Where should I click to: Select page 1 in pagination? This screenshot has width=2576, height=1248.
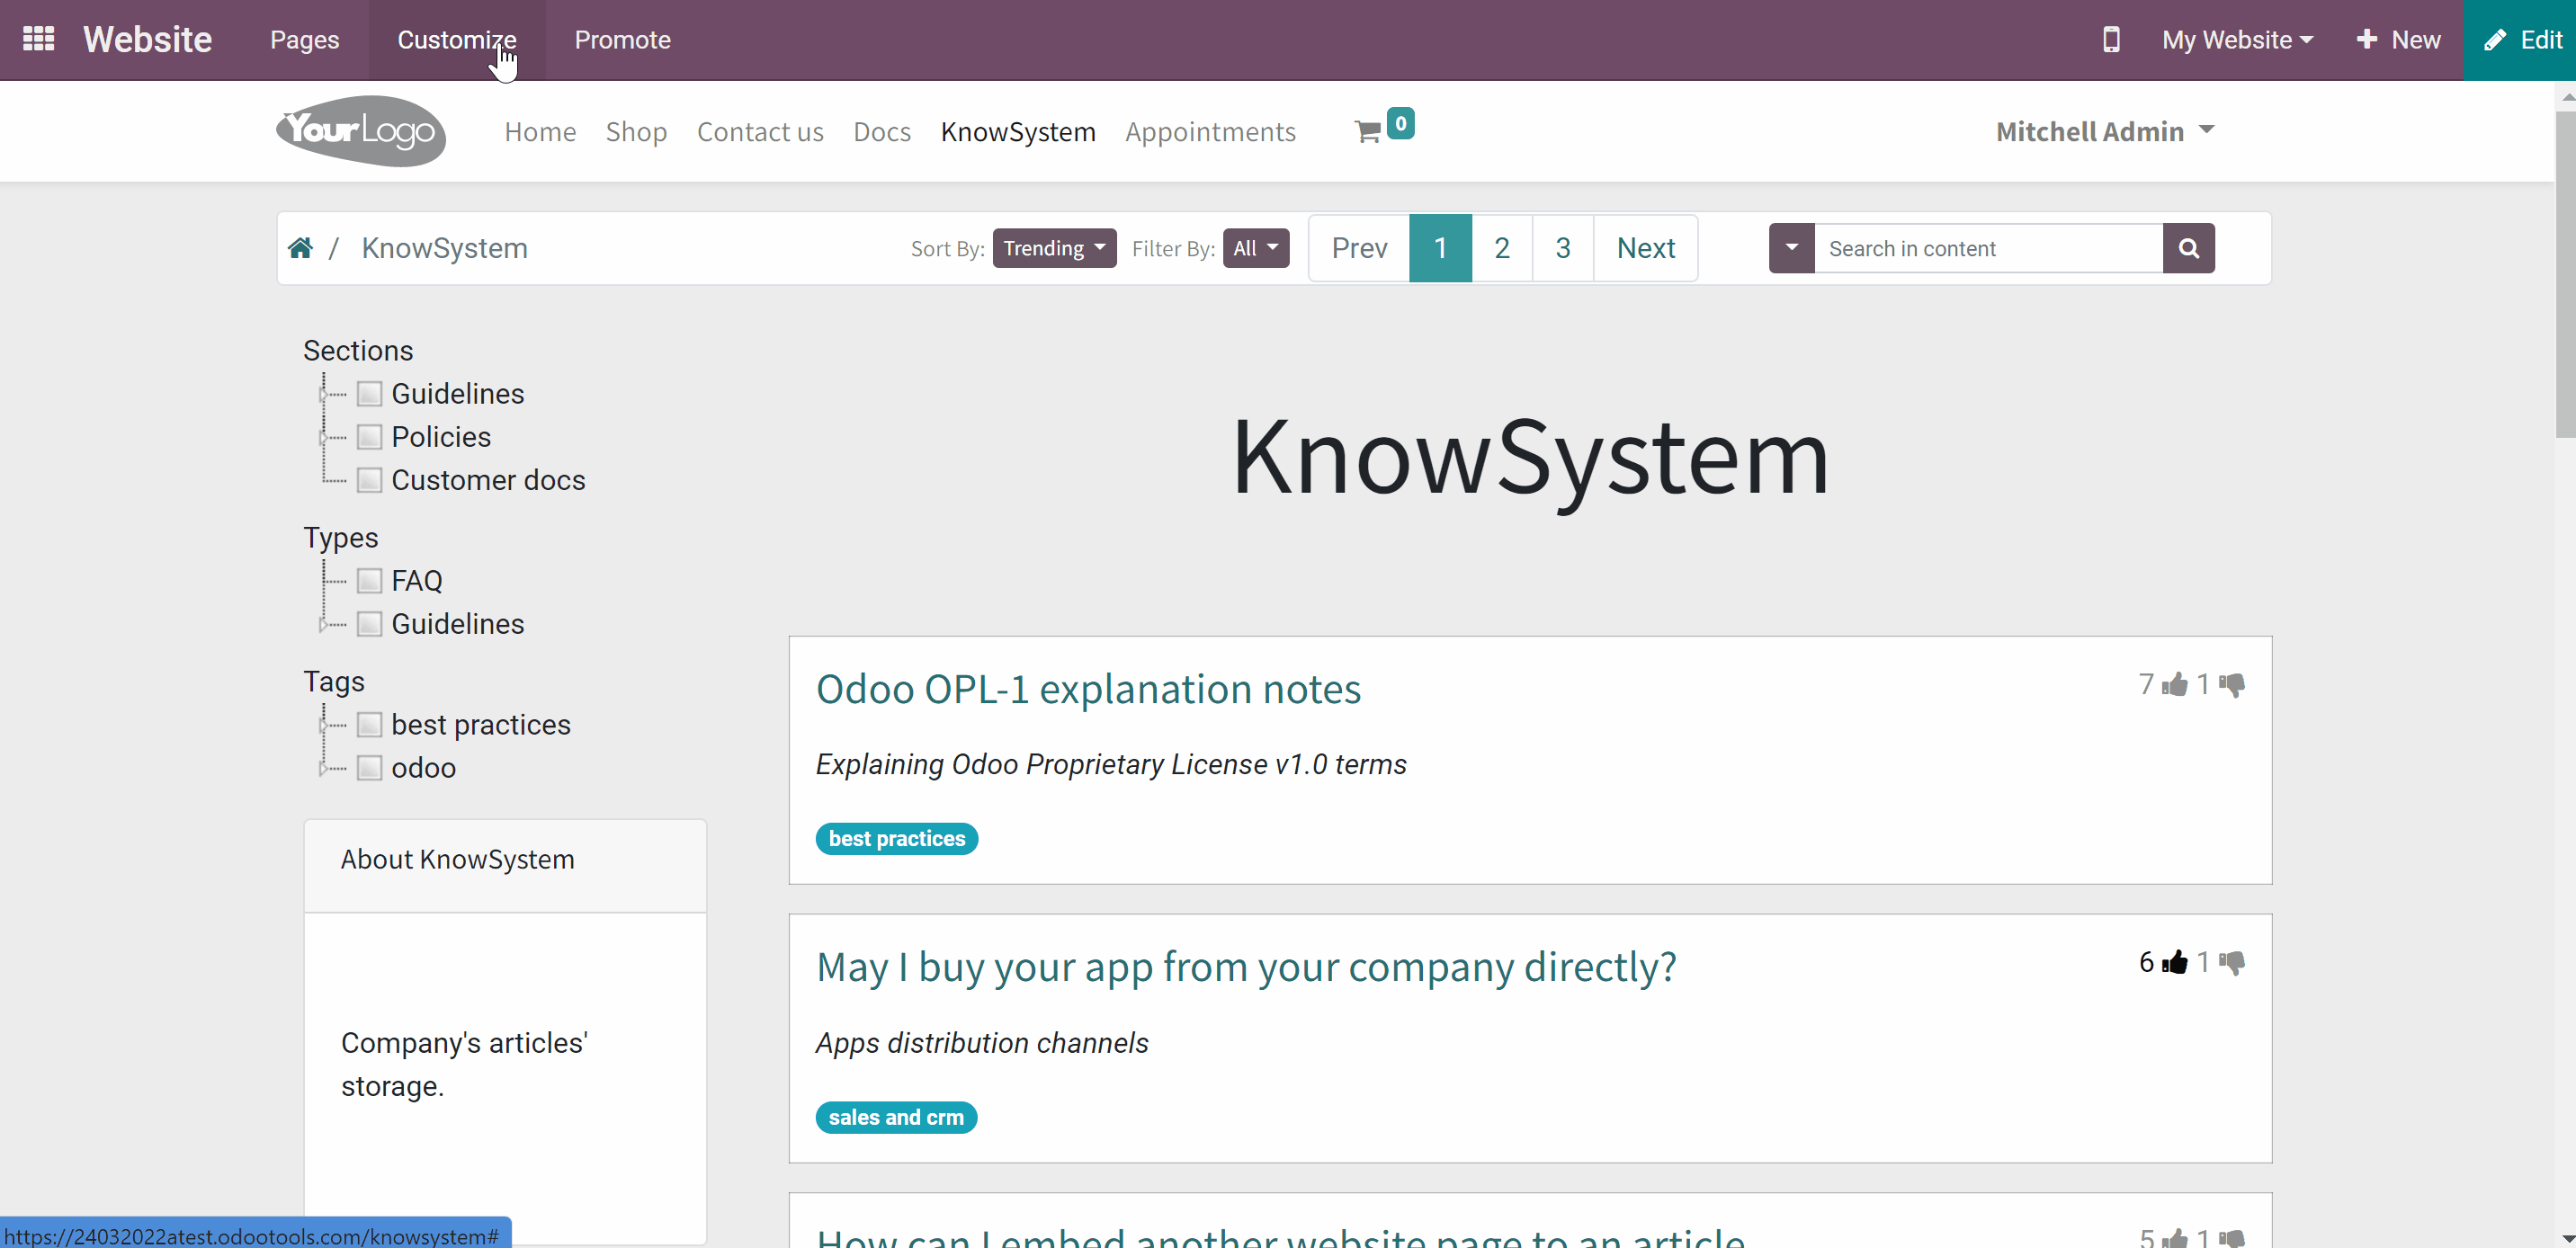coord(1440,248)
